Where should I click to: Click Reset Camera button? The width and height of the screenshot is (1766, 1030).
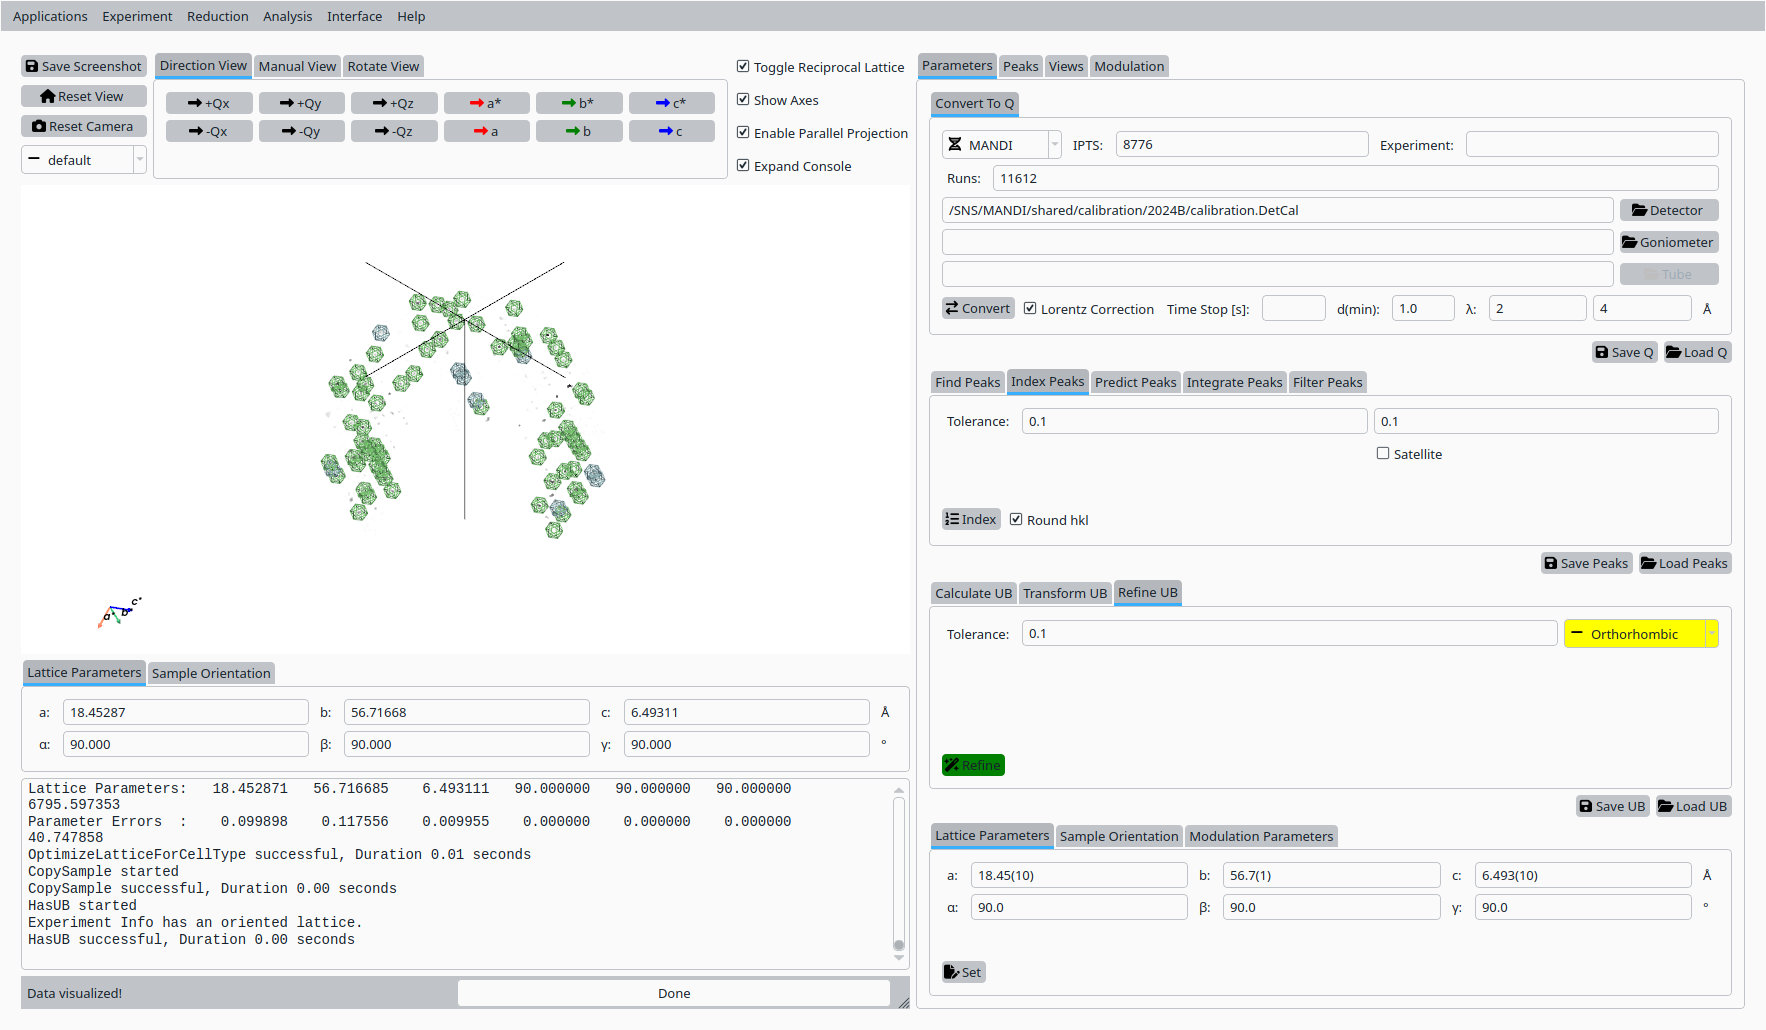(x=84, y=126)
